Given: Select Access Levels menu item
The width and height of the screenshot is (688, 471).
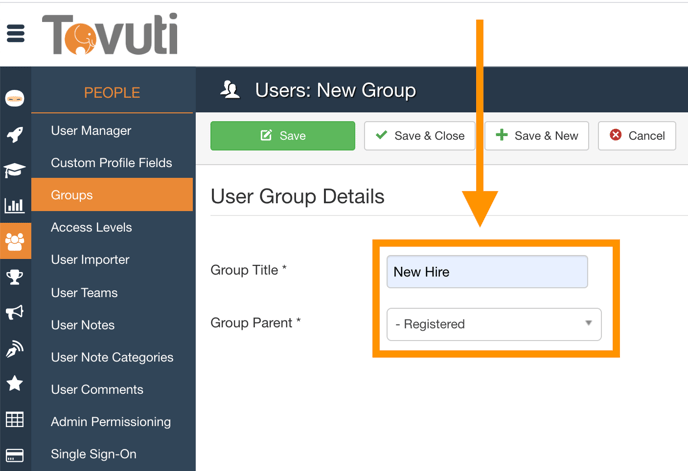Looking at the screenshot, I should [91, 228].
